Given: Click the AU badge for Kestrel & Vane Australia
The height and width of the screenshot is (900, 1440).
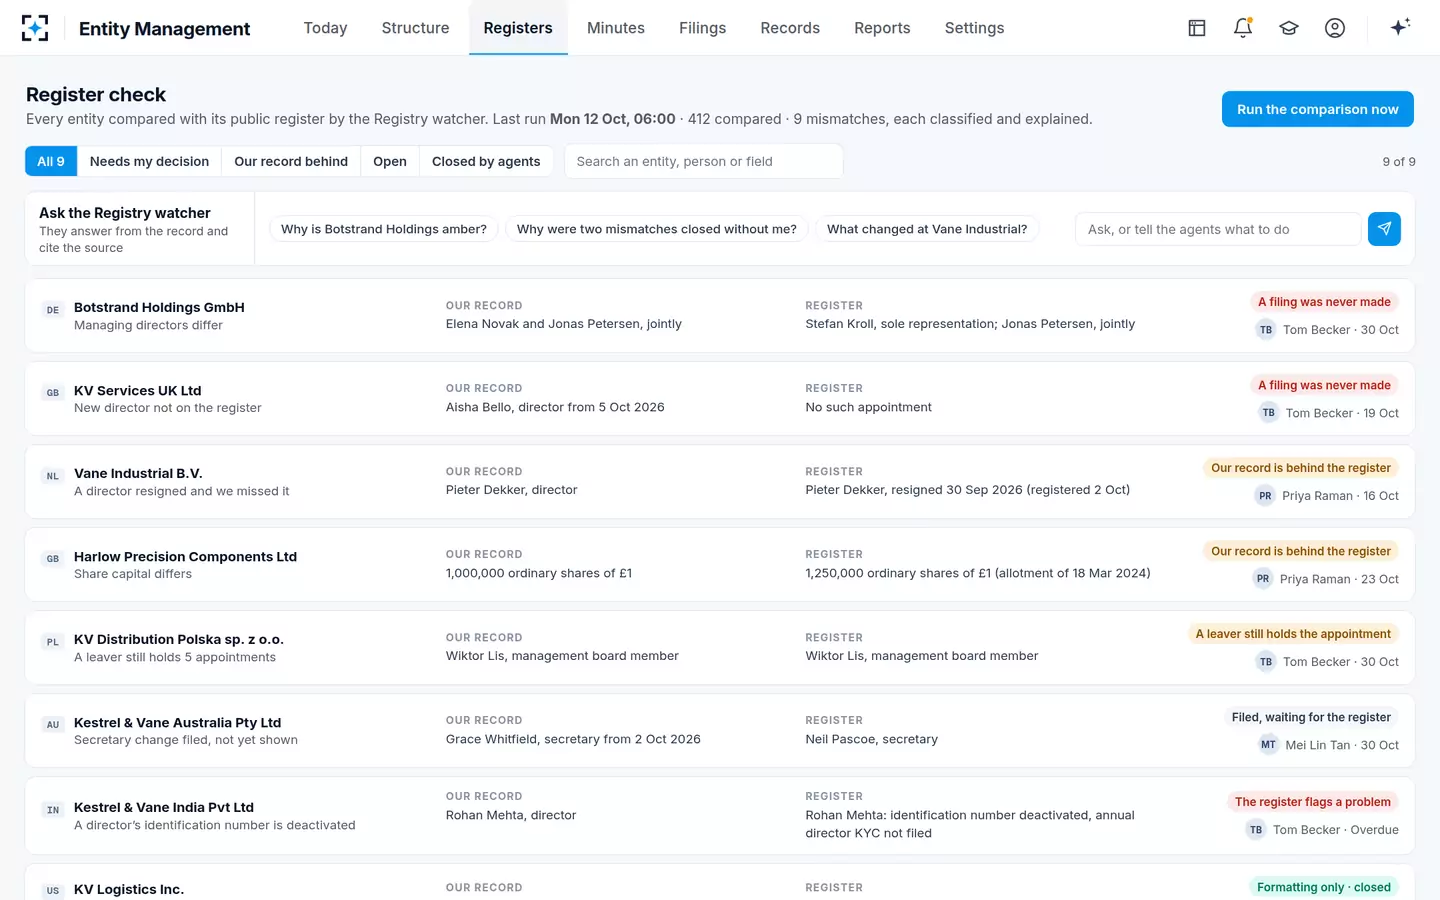Looking at the screenshot, I should (x=53, y=725).
